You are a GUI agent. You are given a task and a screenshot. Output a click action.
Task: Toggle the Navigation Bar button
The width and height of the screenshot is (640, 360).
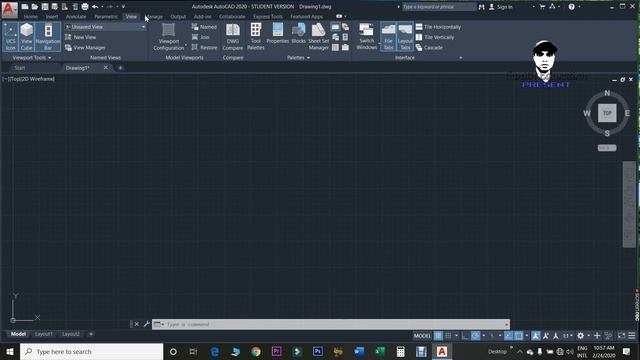coord(48,37)
